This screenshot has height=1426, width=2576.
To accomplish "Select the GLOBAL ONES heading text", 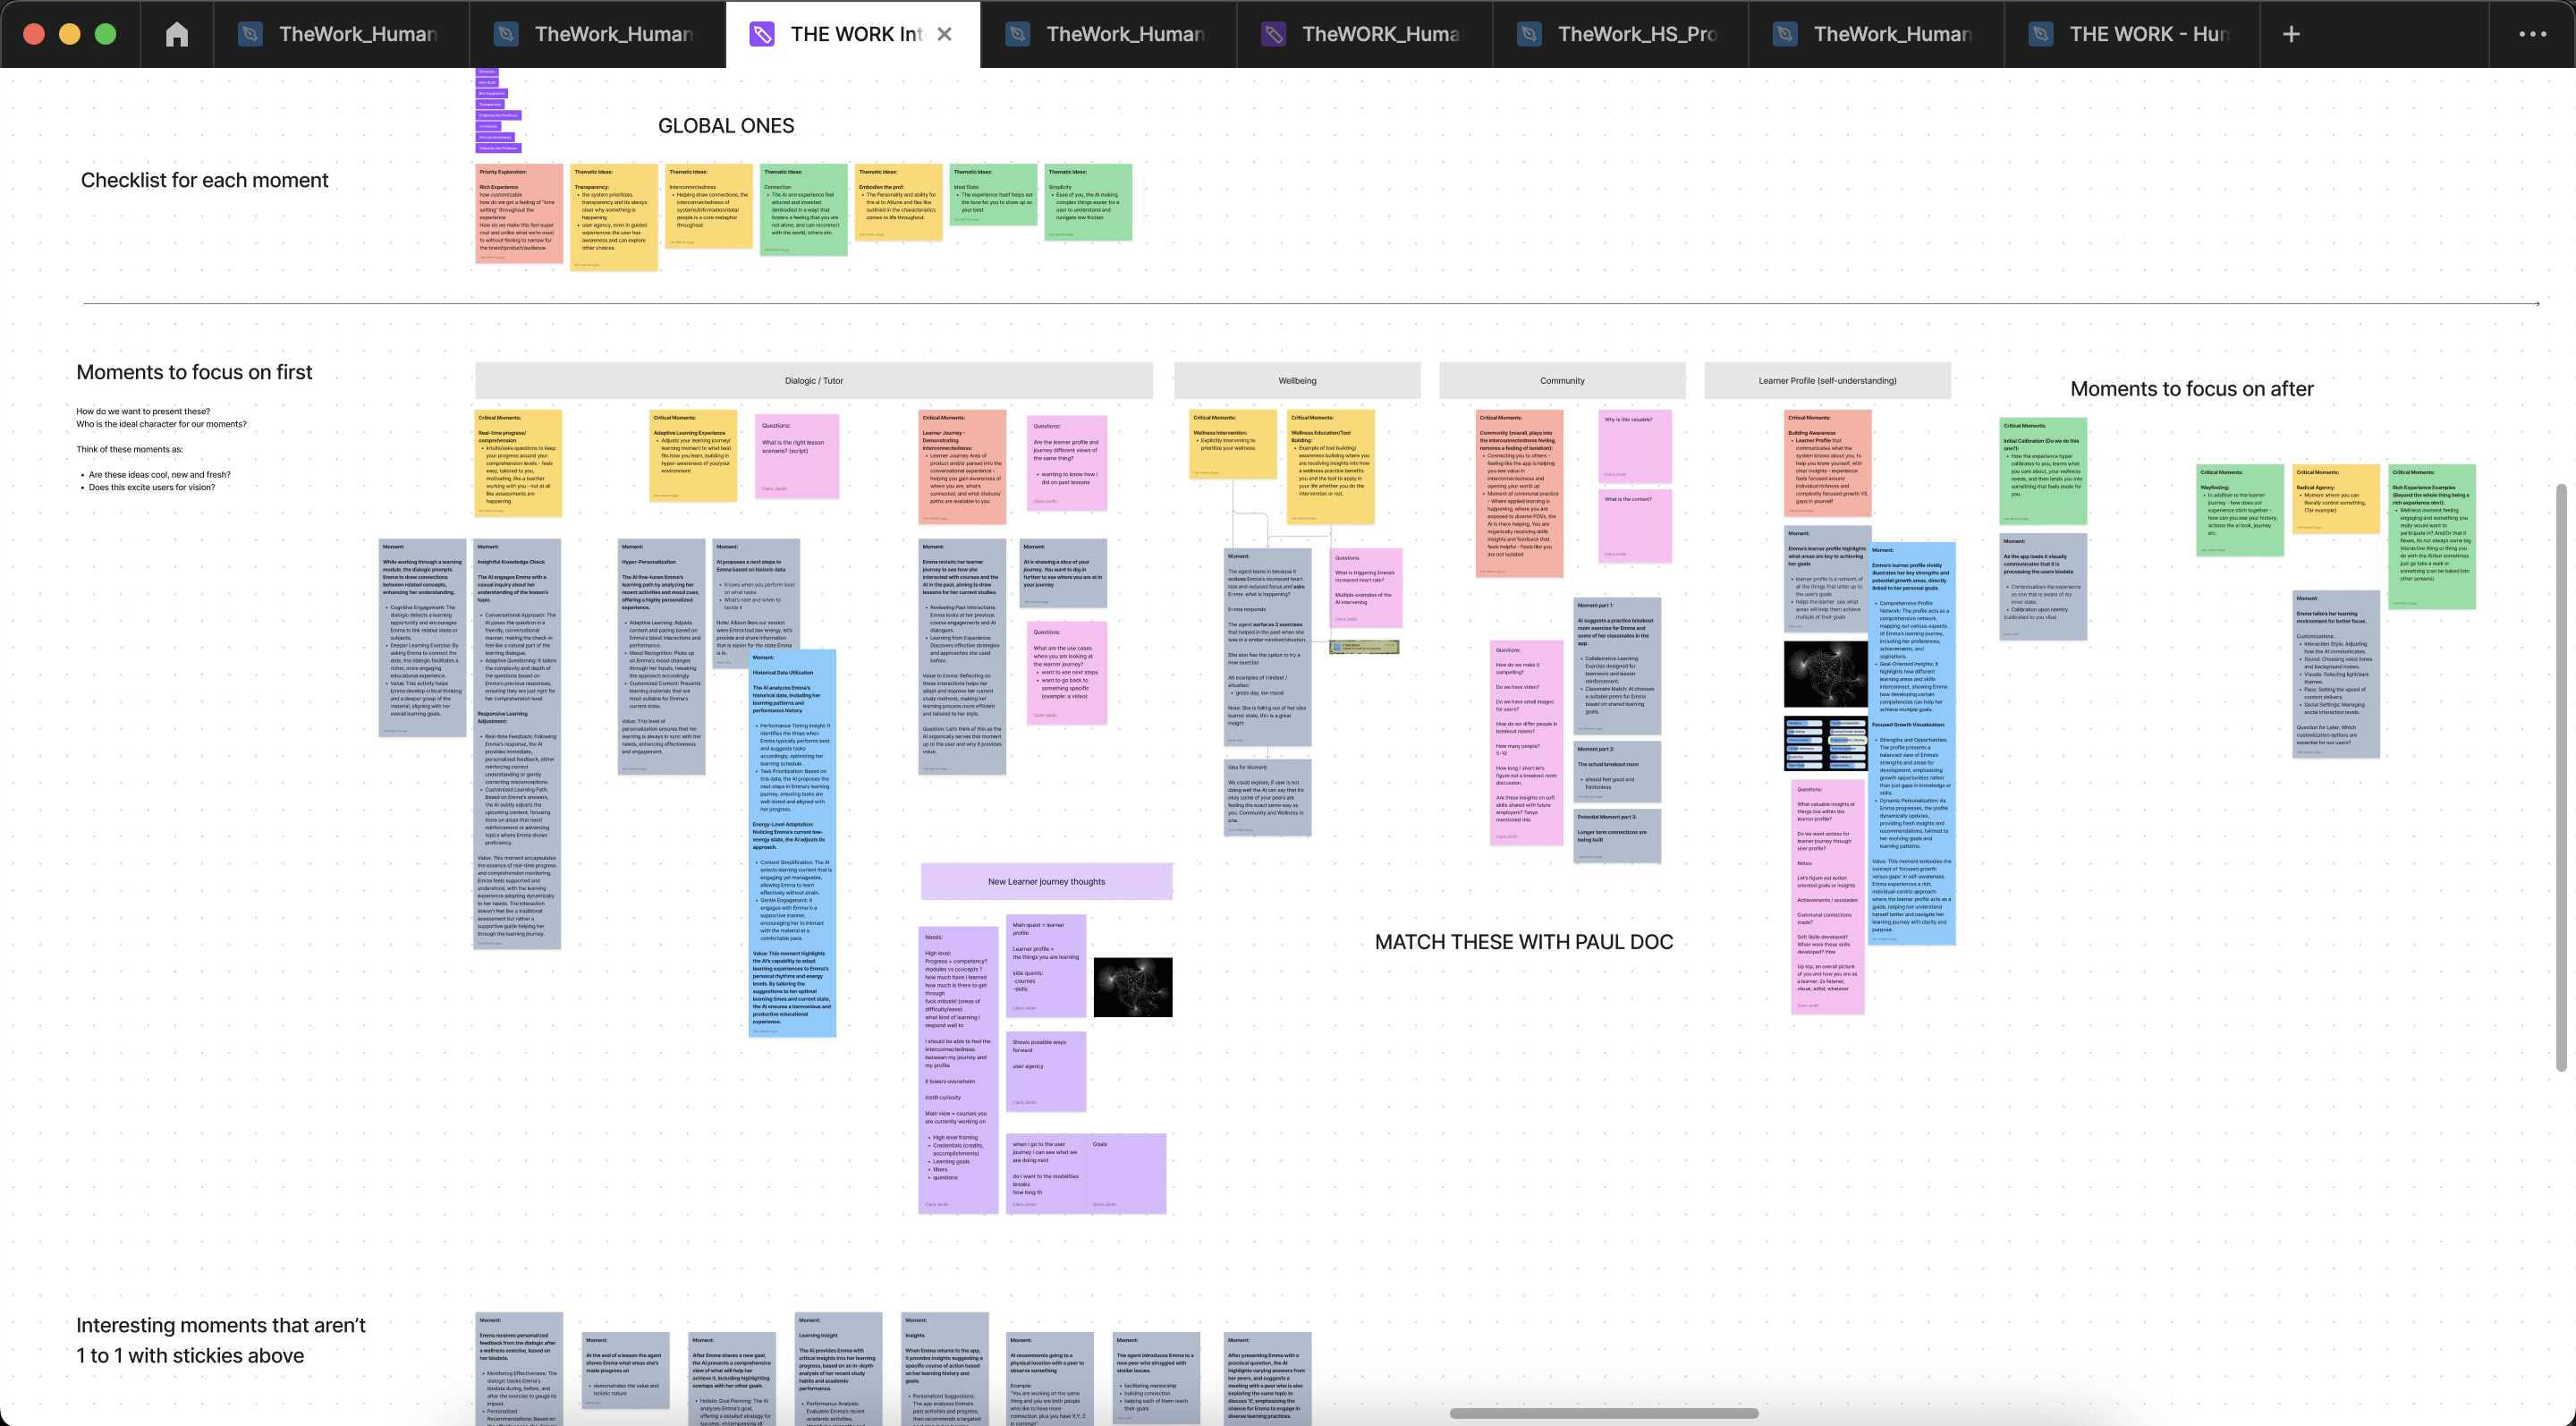I will click(x=726, y=125).
